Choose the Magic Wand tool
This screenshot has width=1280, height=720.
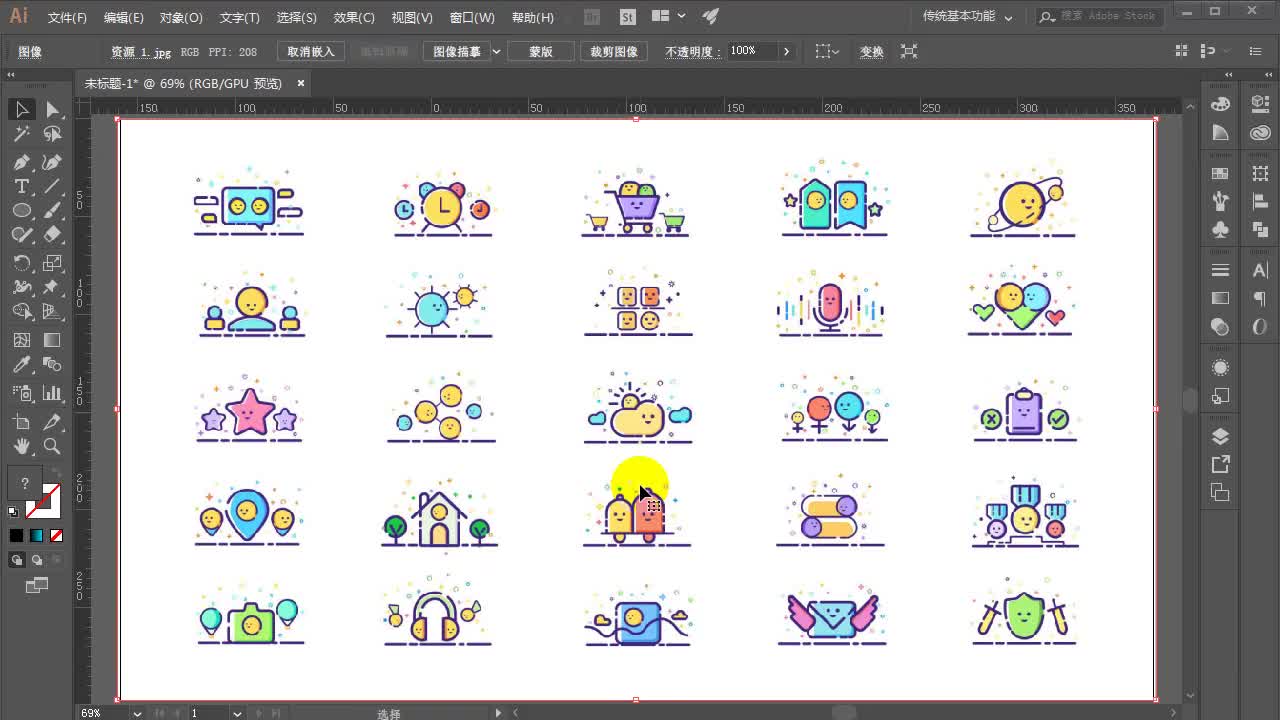coord(22,134)
